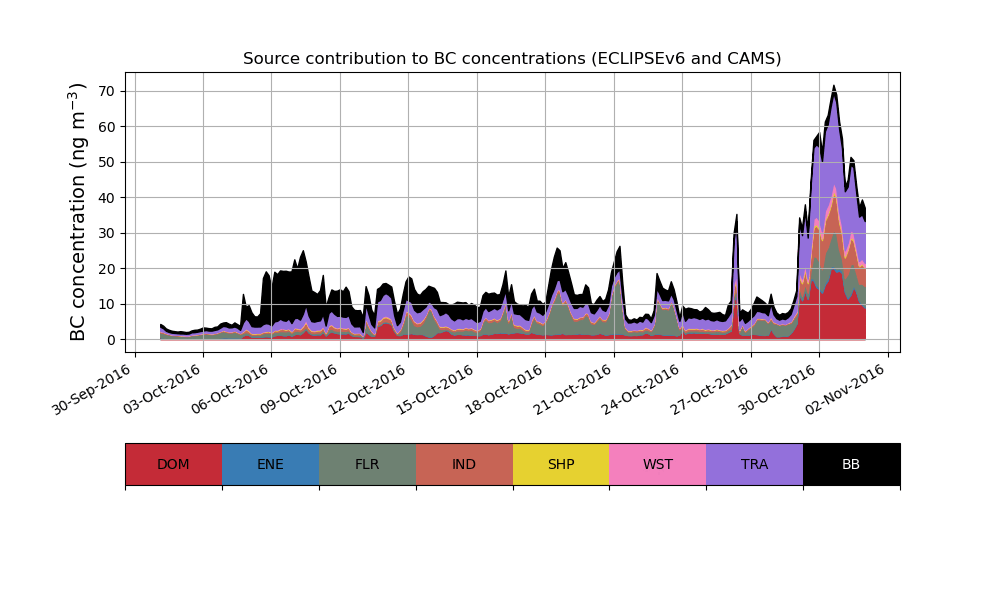1000x600 pixels.
Task: Click the red DOM legend swatch
Action: [173, 464]
